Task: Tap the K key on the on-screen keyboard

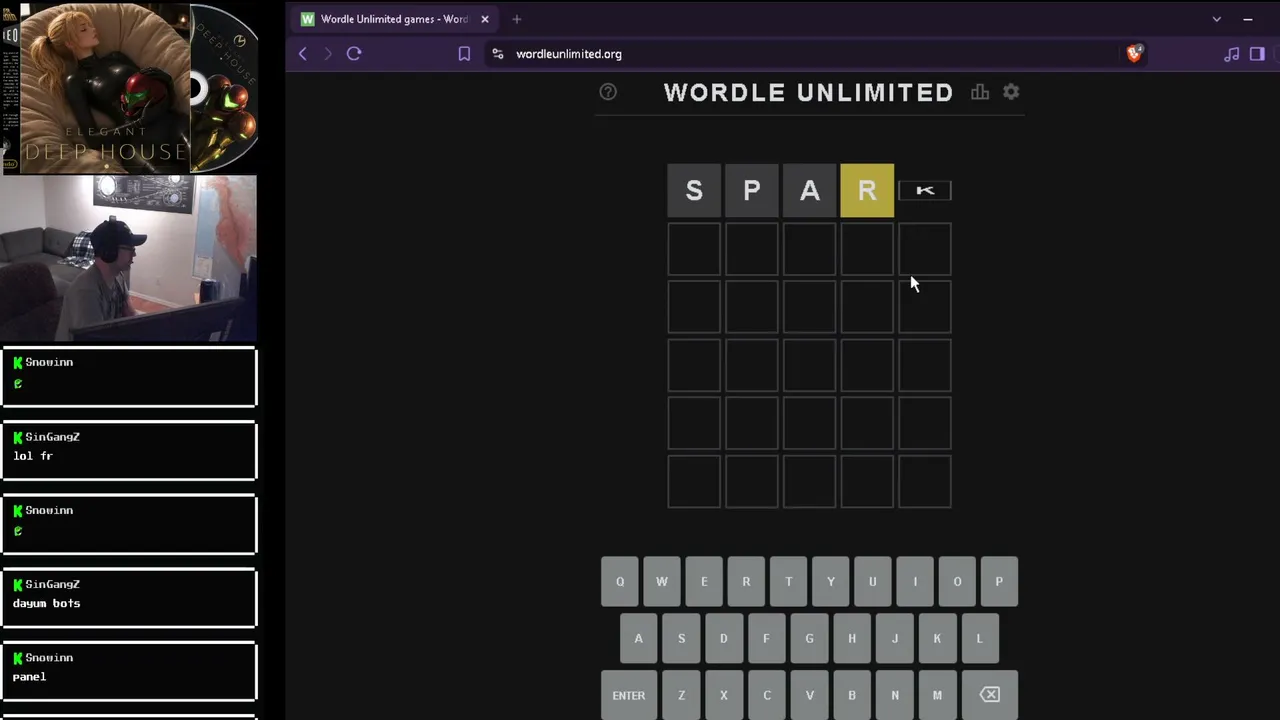Action: (x=937, y=639)
